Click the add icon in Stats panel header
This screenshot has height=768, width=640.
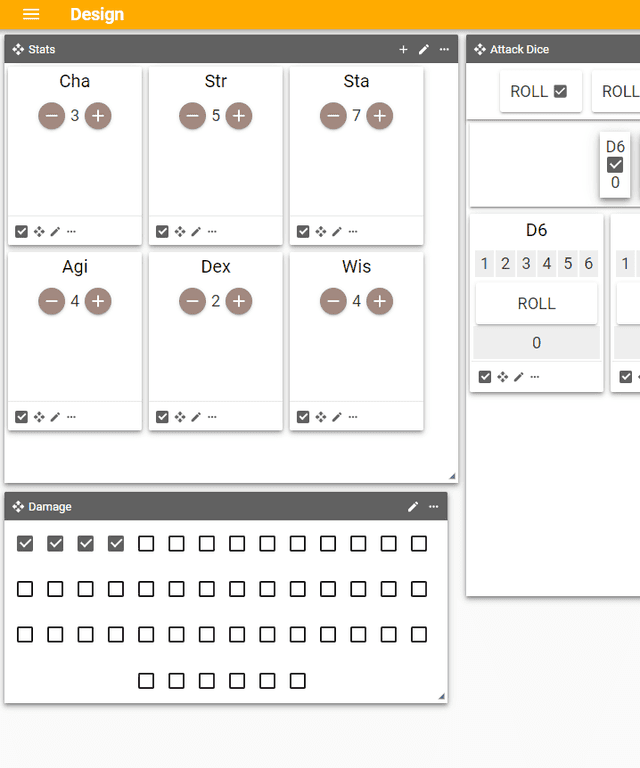(x=403, y=49)
